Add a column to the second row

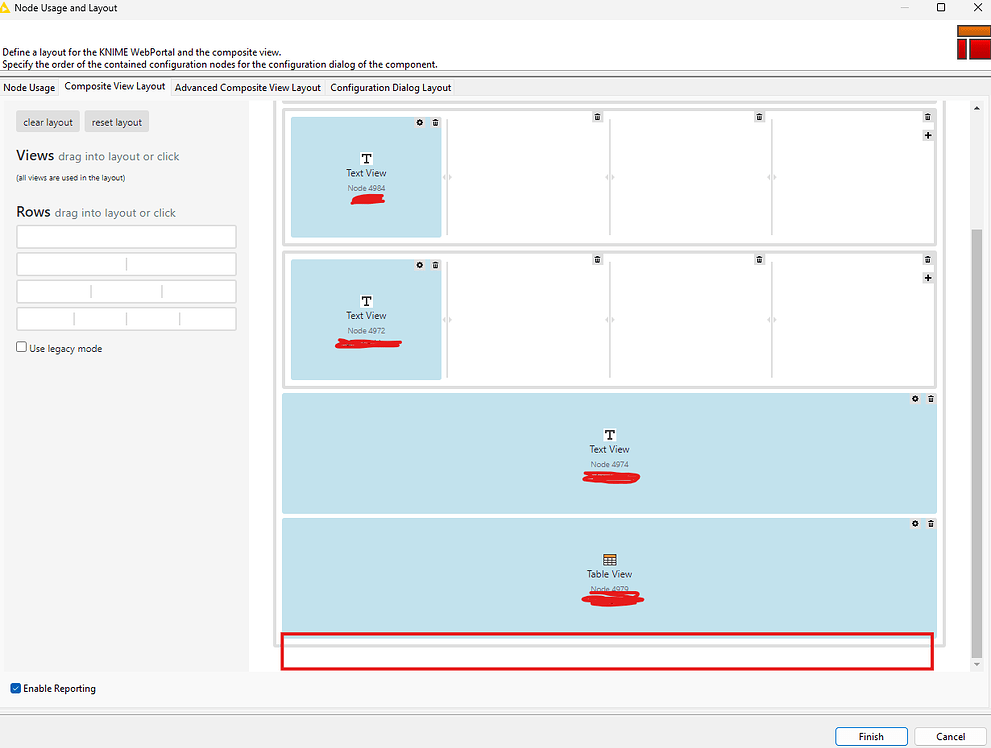[927, 278]
